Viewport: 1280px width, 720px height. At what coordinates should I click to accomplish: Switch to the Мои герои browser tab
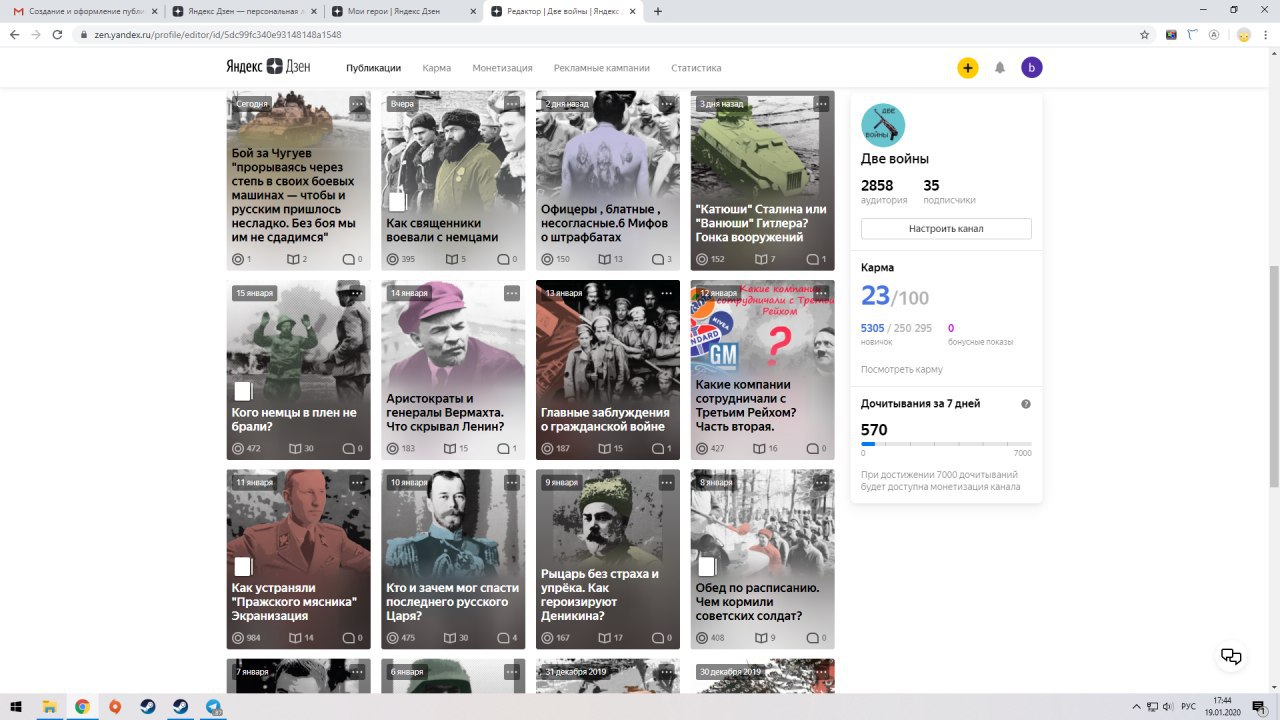402,11
